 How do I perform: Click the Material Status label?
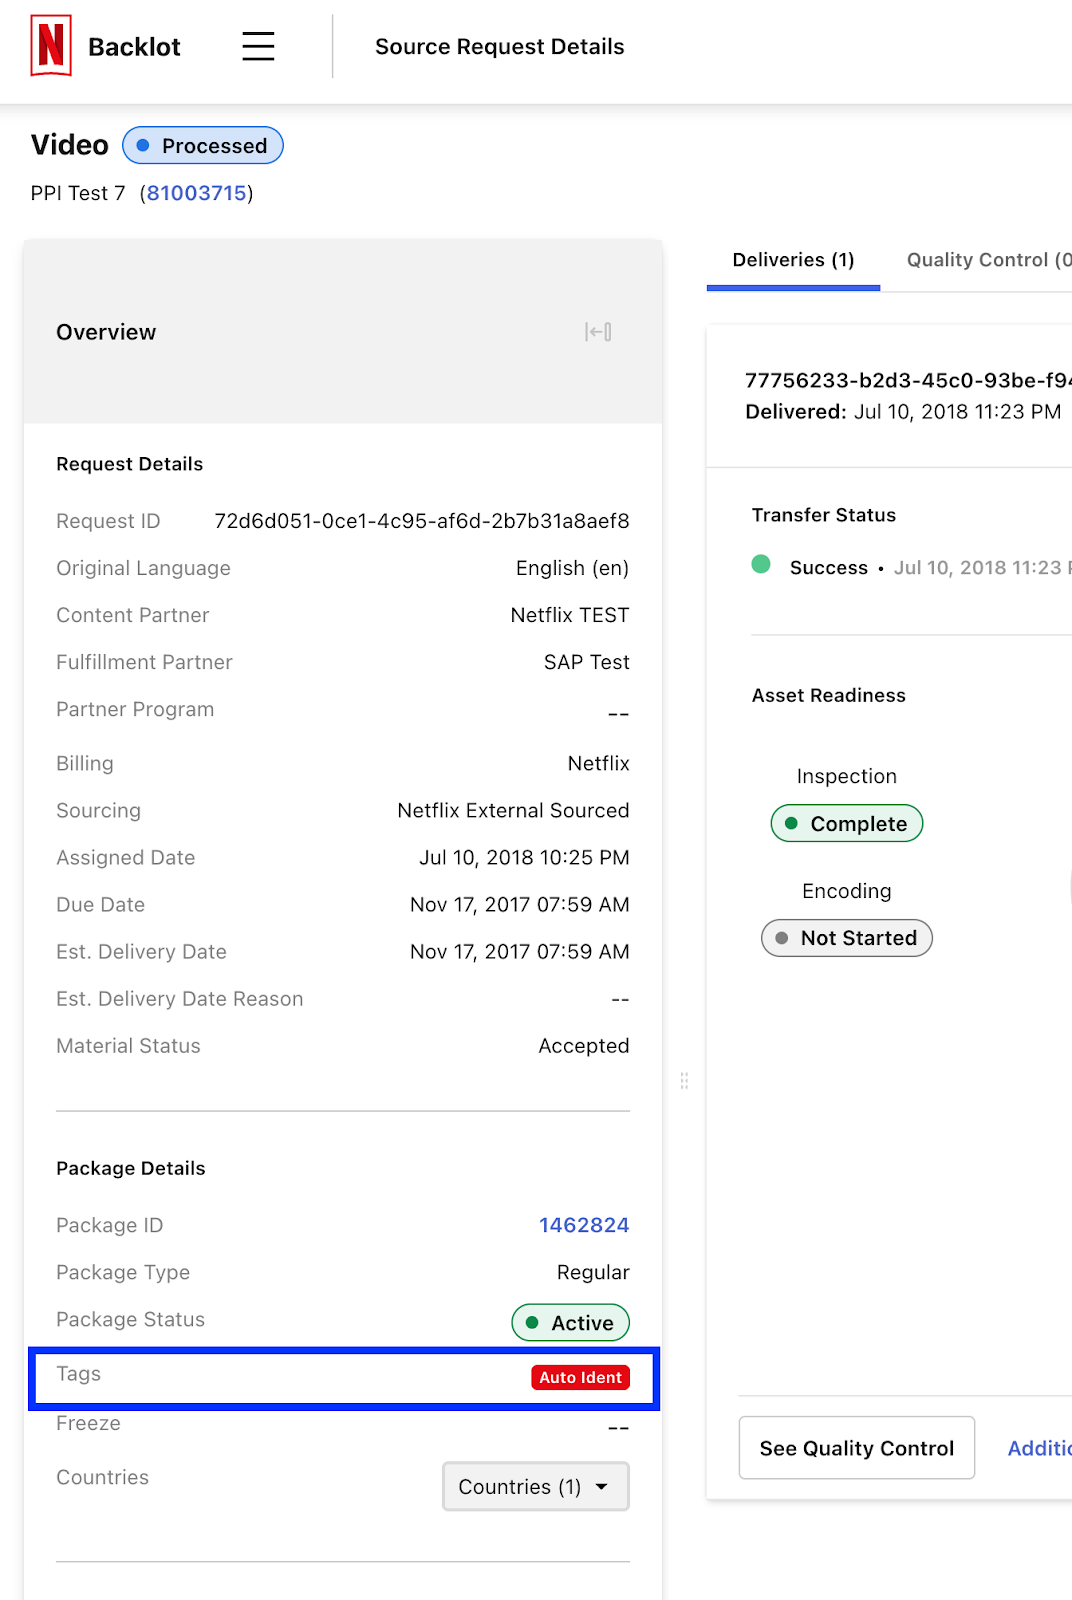click(128, 1045)
